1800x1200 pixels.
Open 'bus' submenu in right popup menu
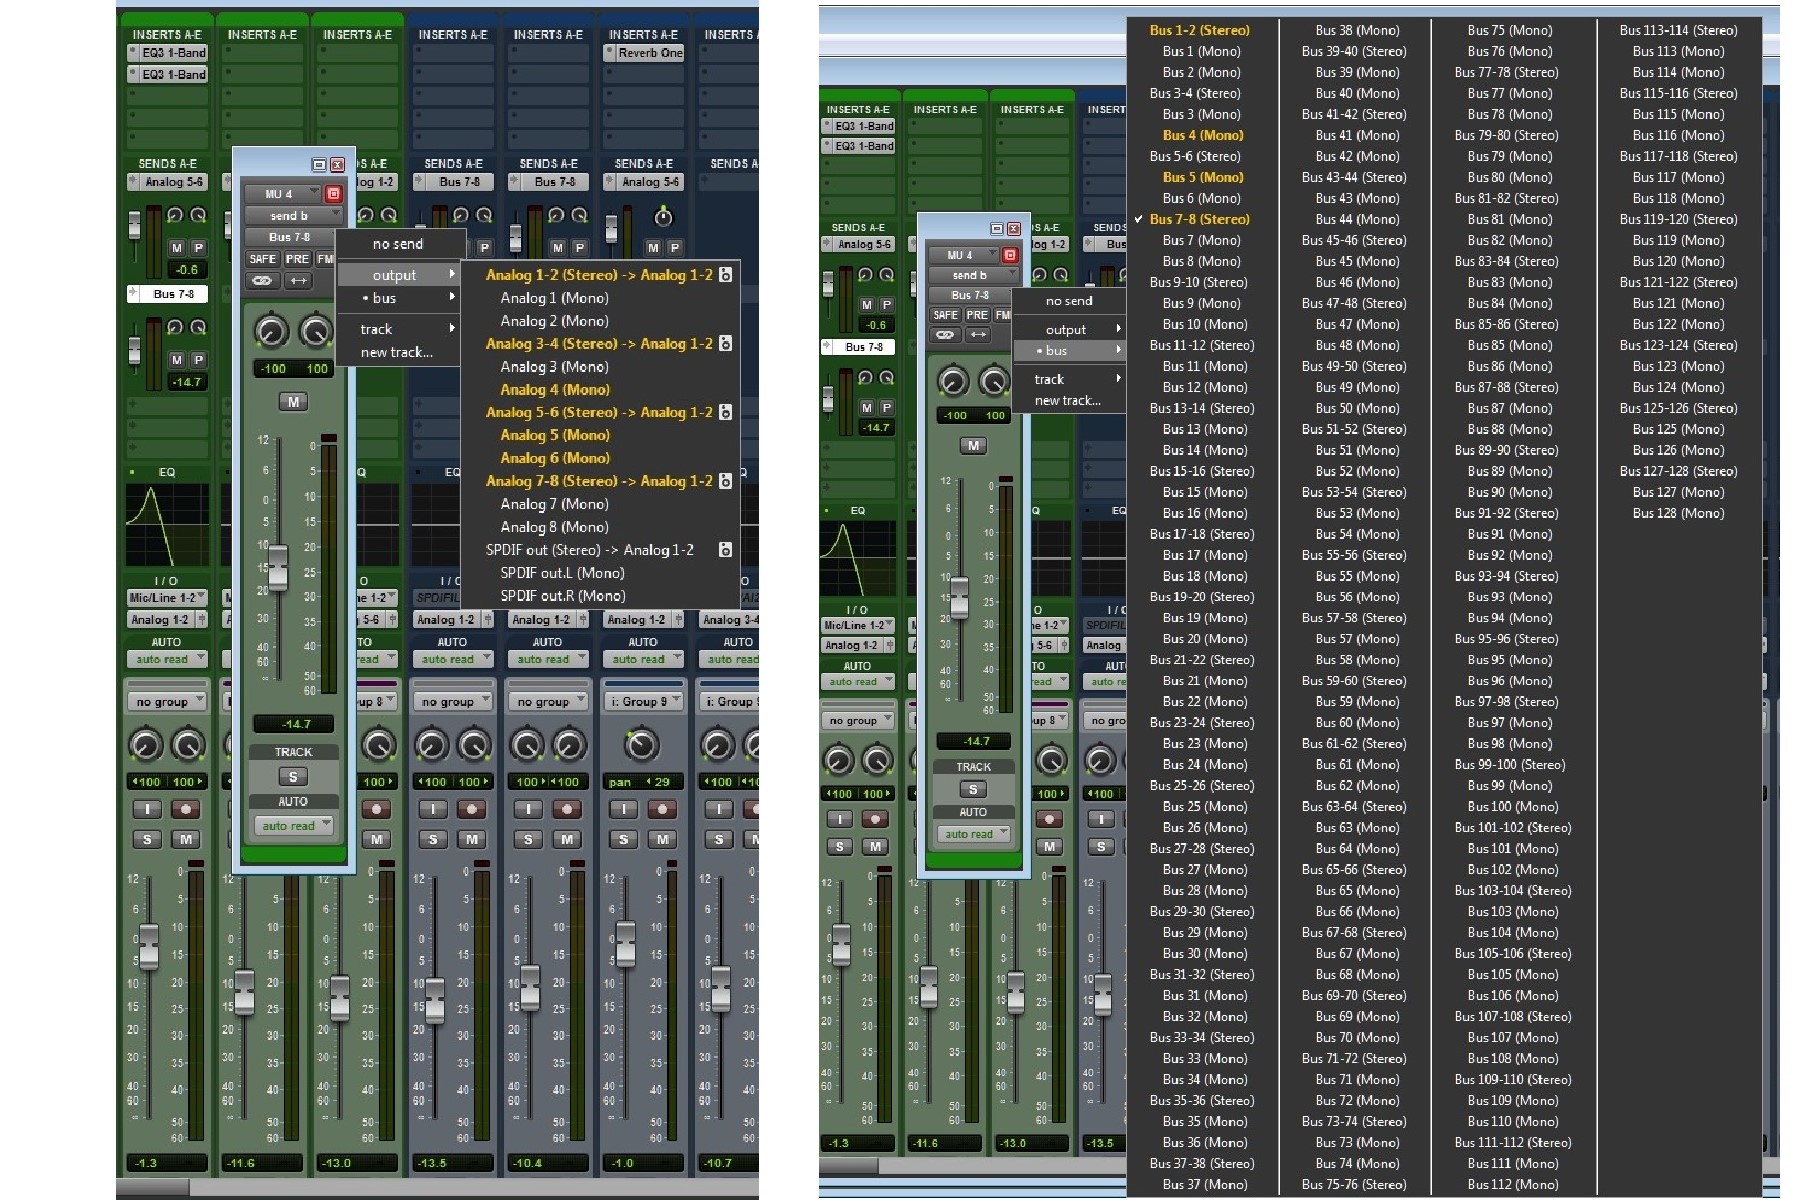(x=1069, y=351)
